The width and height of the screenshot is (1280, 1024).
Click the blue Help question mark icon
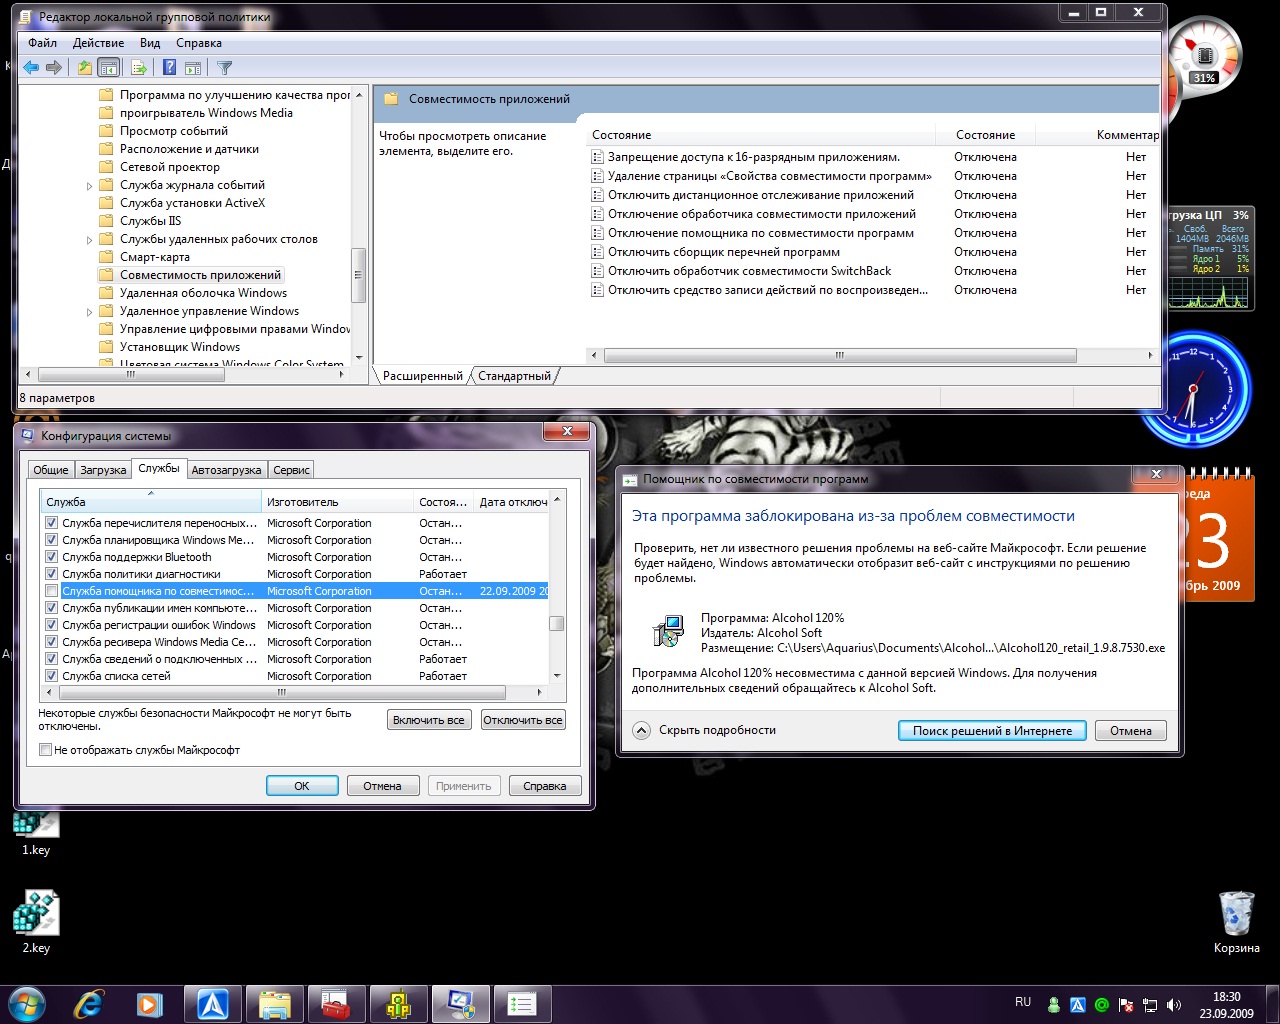[x=169, y=68]
